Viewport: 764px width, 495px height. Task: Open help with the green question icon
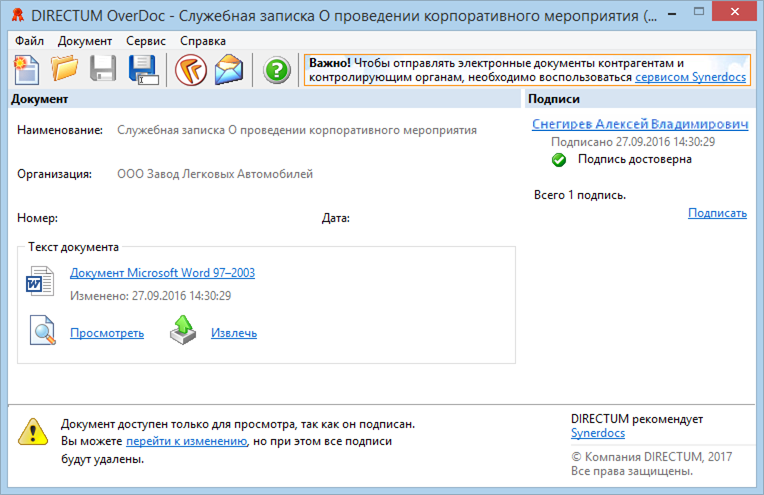276,70
